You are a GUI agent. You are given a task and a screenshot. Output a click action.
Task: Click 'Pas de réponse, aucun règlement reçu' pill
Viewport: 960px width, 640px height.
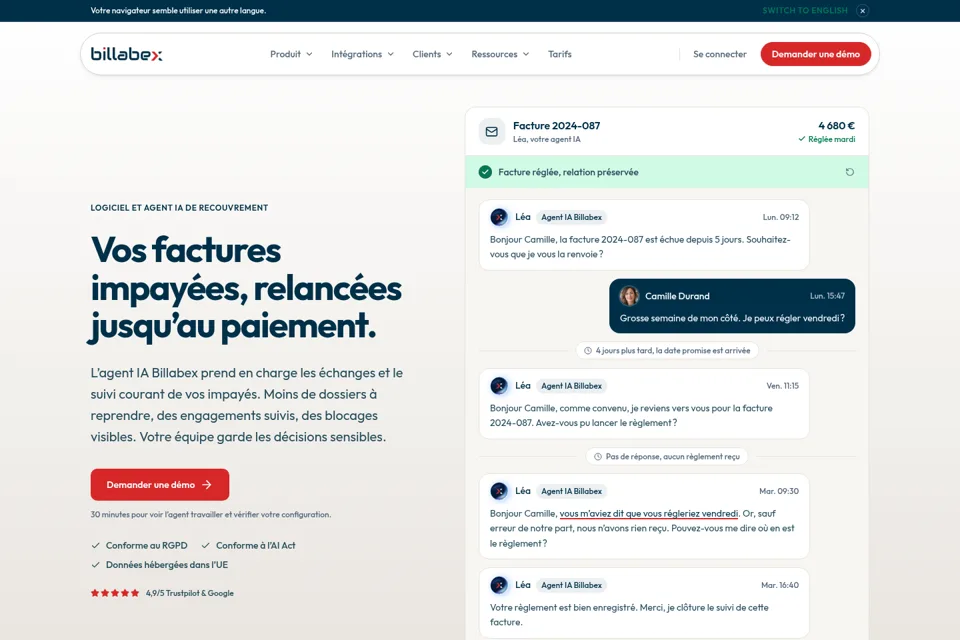(x=667, y=457)
